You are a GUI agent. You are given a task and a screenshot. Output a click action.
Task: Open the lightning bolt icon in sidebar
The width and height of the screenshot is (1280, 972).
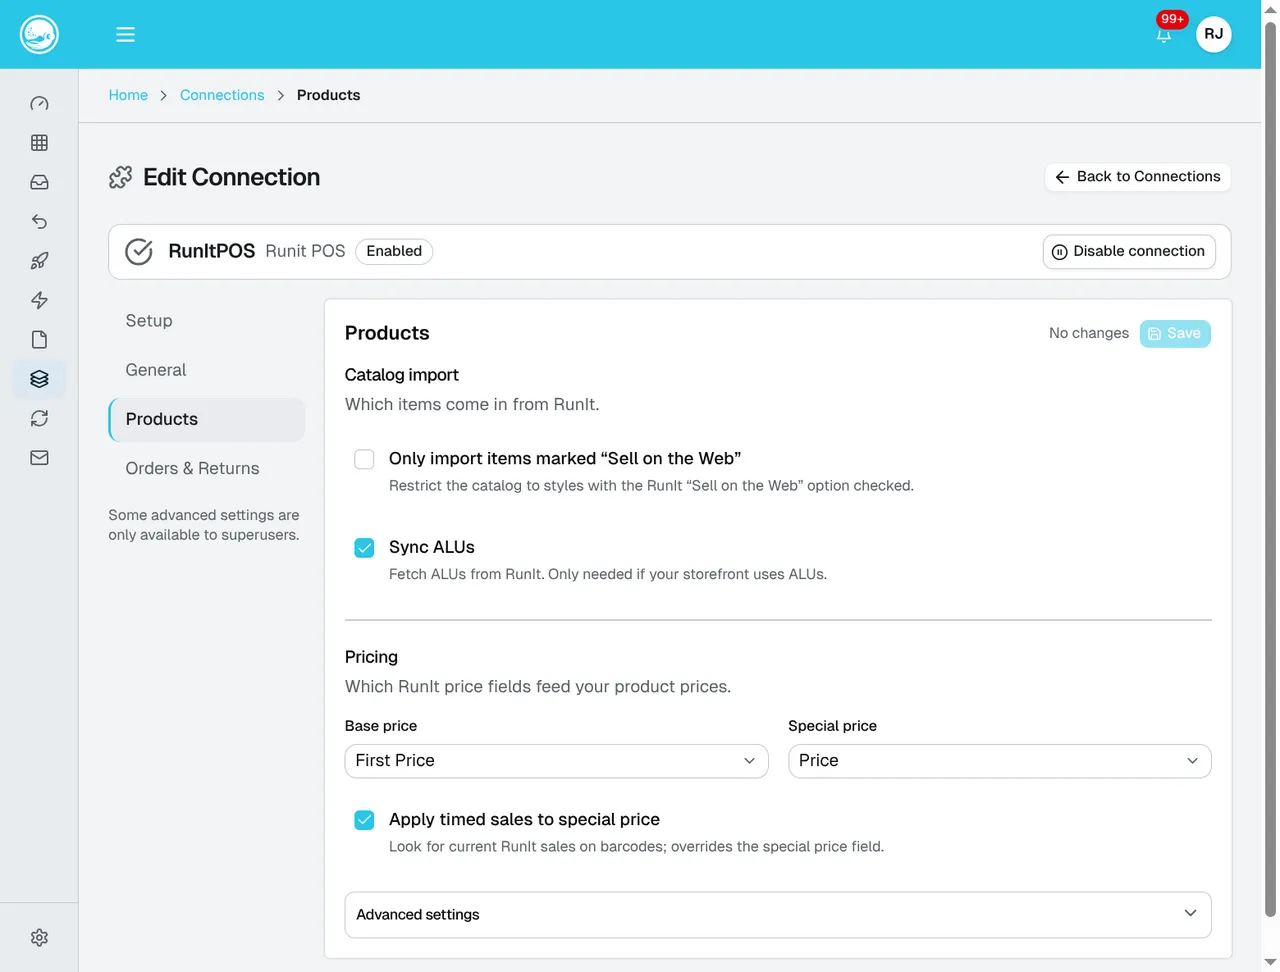tap(39, 300)
